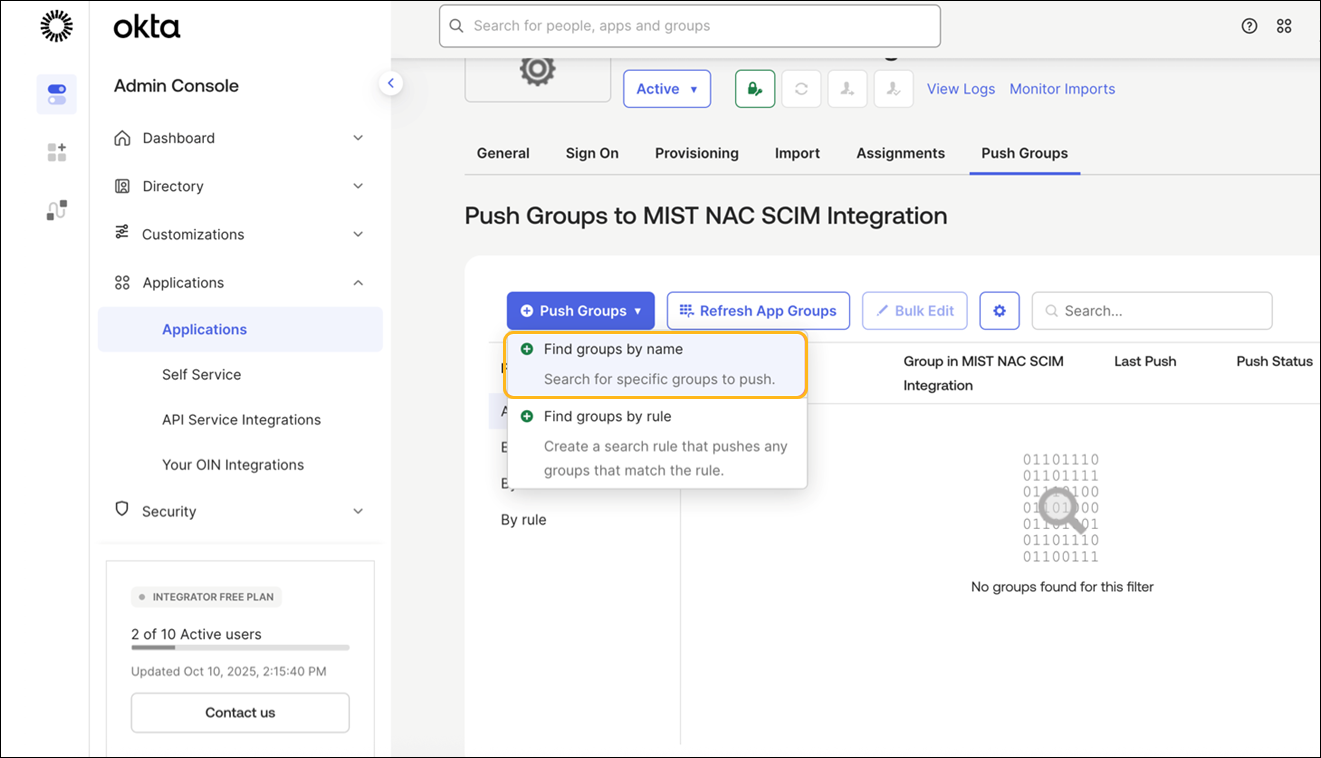Select the add-apps icon in left rail
Screen dimensions: 1321x758
tap(57, 152)
